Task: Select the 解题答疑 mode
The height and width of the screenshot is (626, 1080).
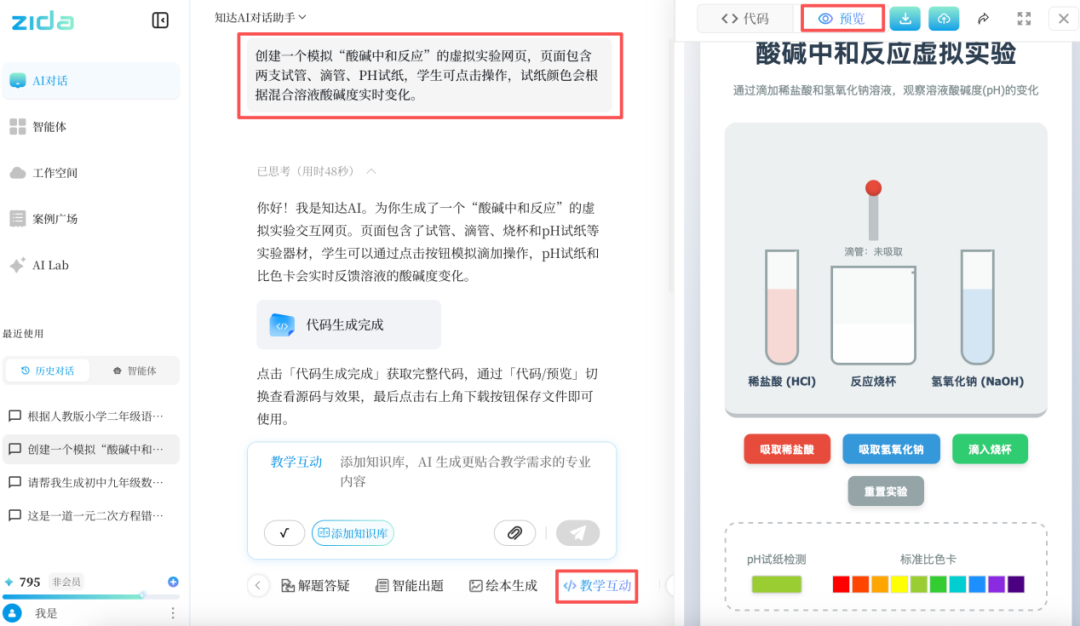Action: pyautogui.click(x=315, y=585)
